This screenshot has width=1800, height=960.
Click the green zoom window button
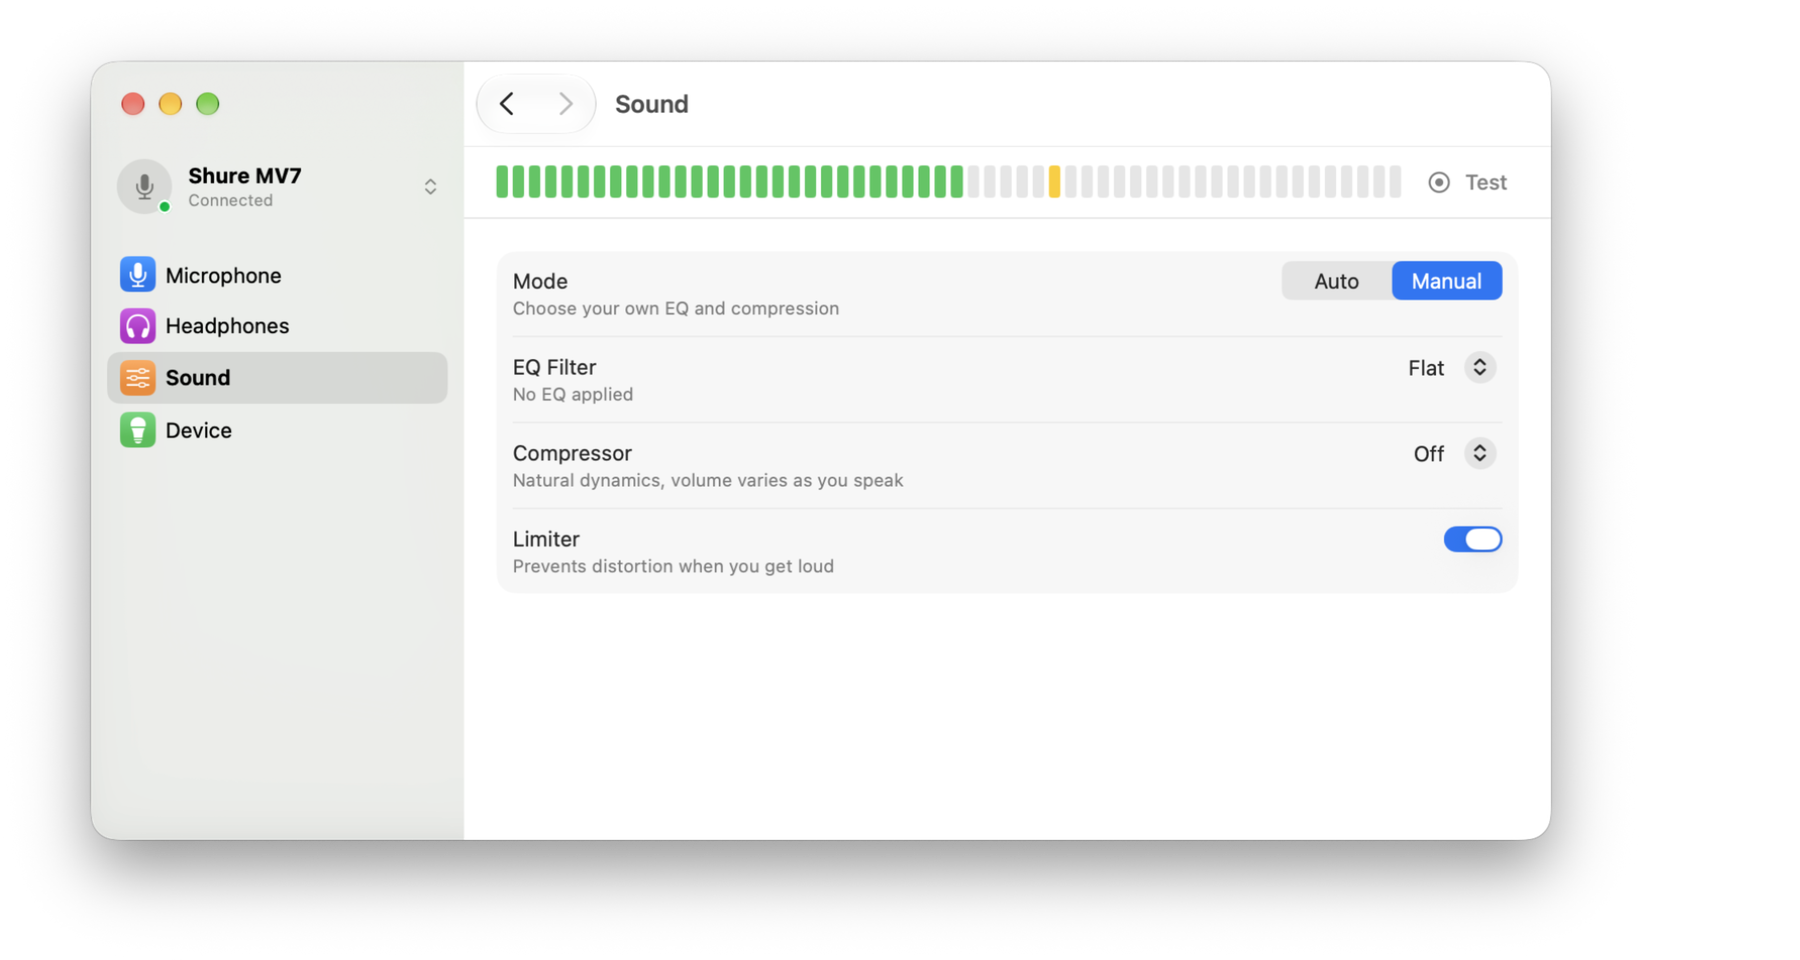[x=208, y=104]
